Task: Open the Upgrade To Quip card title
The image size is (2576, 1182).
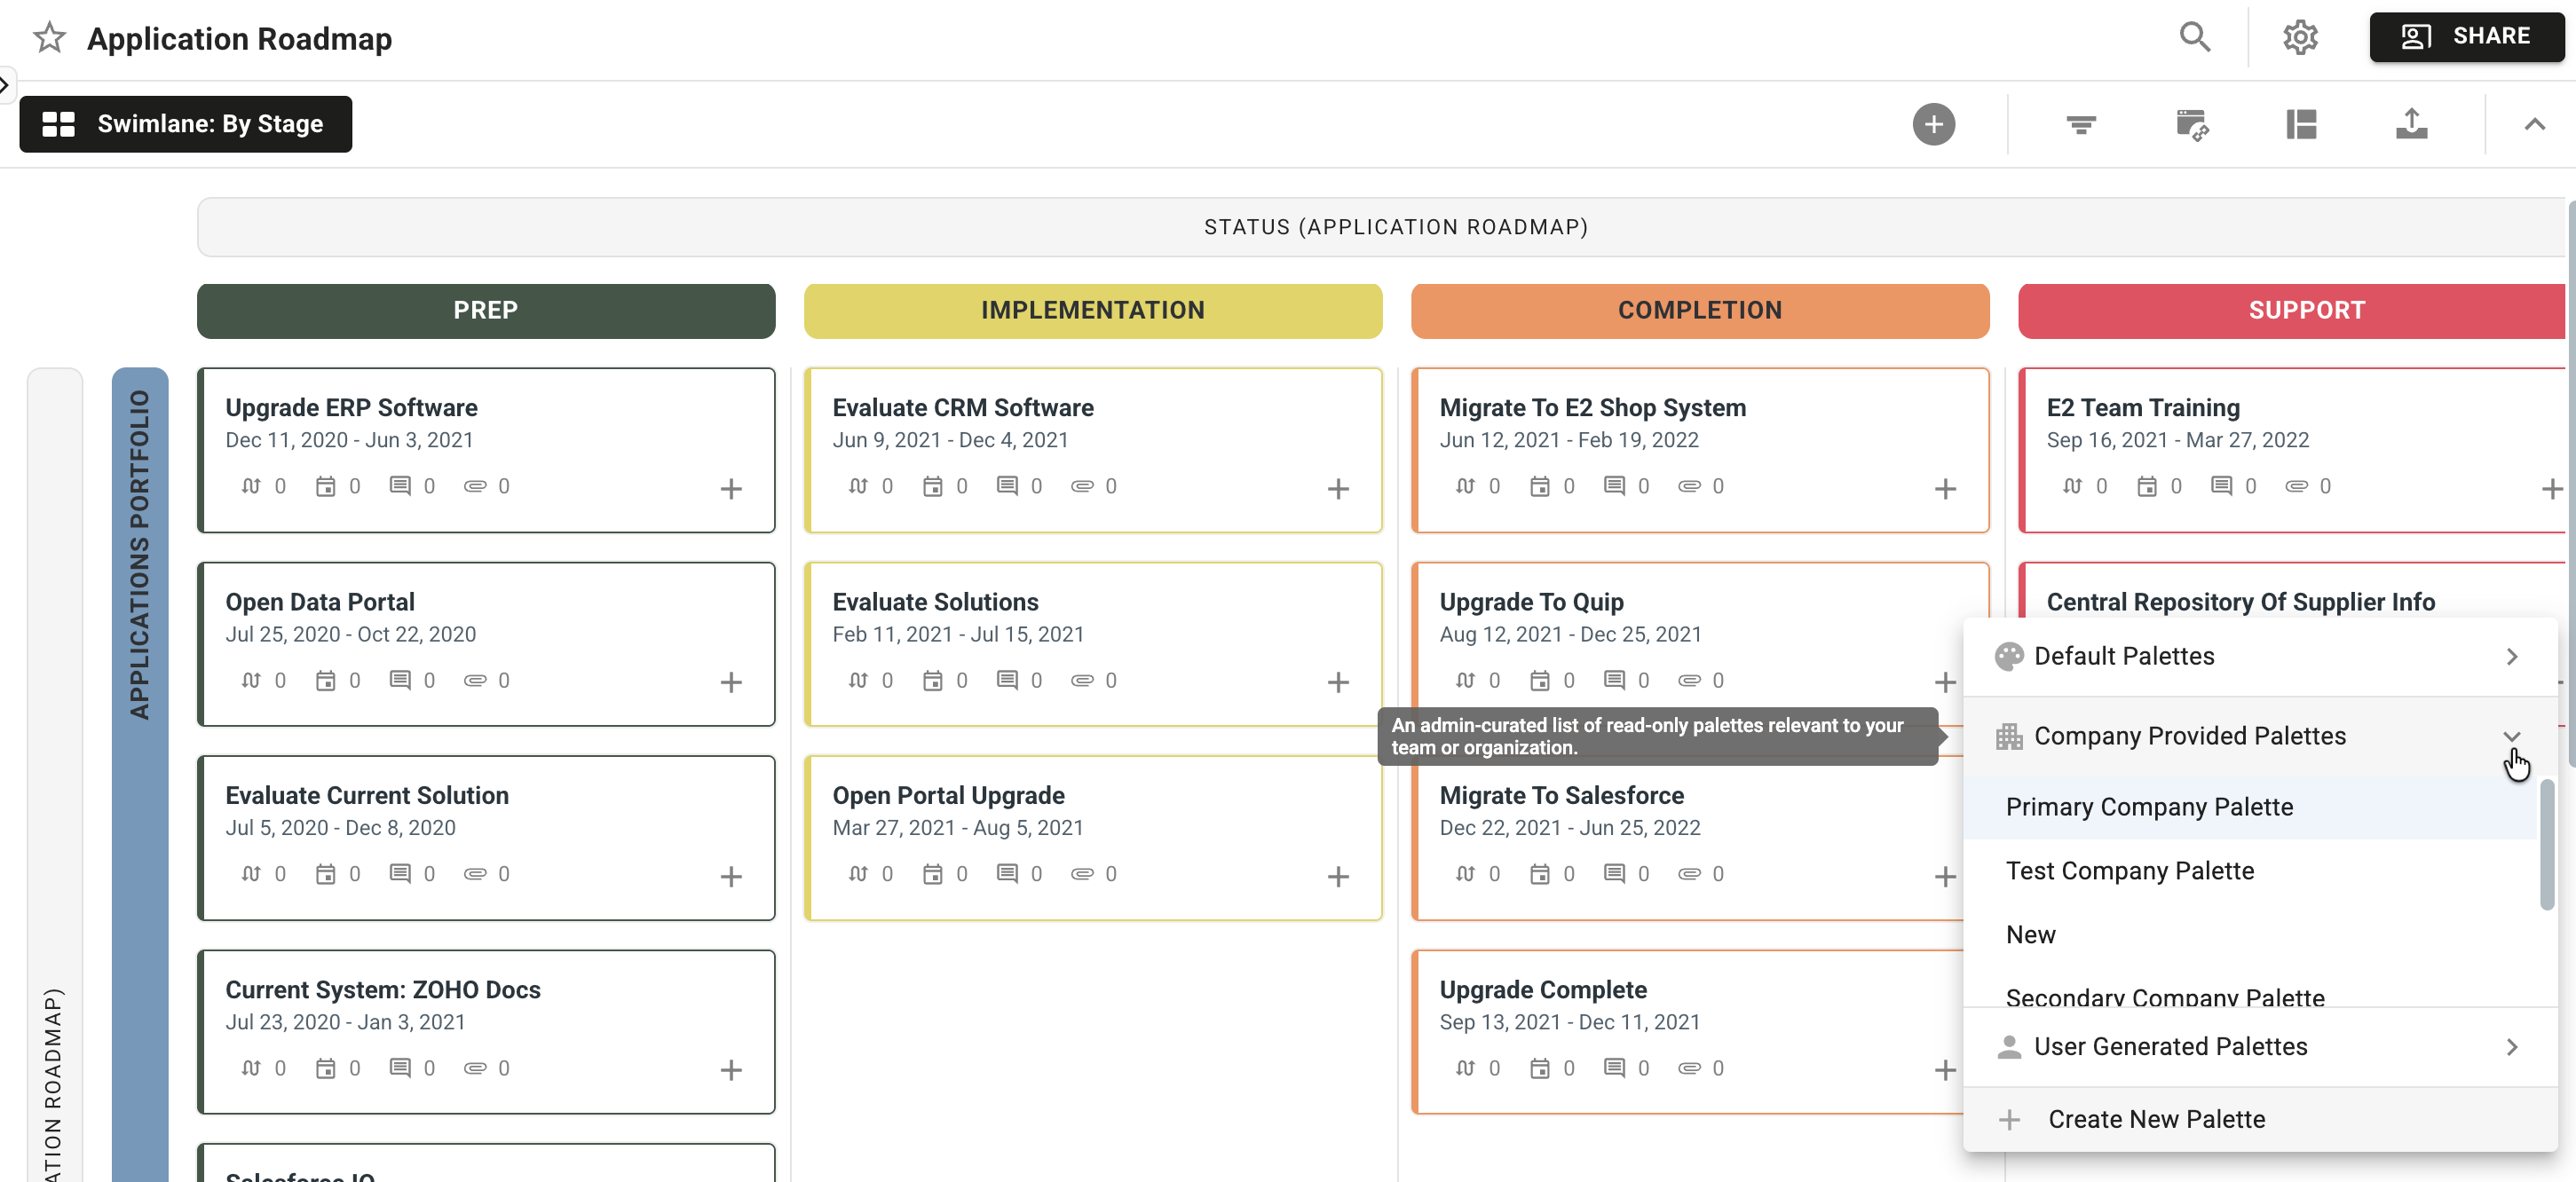Action: tap(1531, 601)
